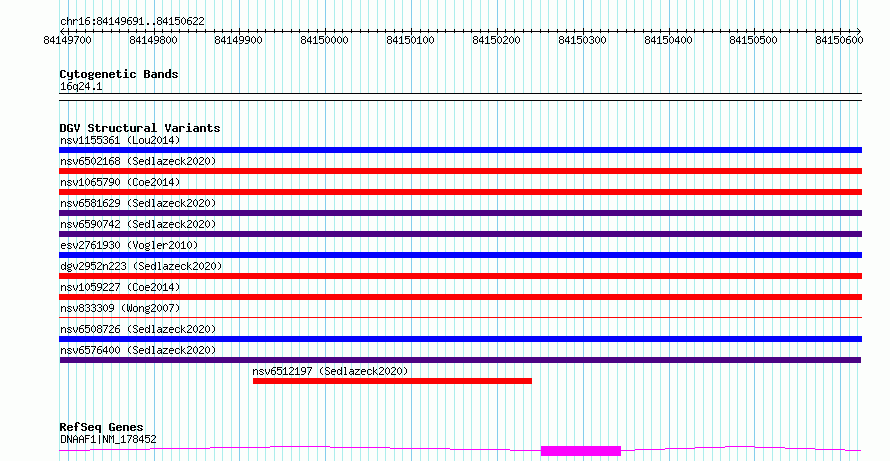Click the nsv6576400 purple variant bar
Image resolution: width=890 pixels, height=461 pixels.
click(x=460, y=360)
